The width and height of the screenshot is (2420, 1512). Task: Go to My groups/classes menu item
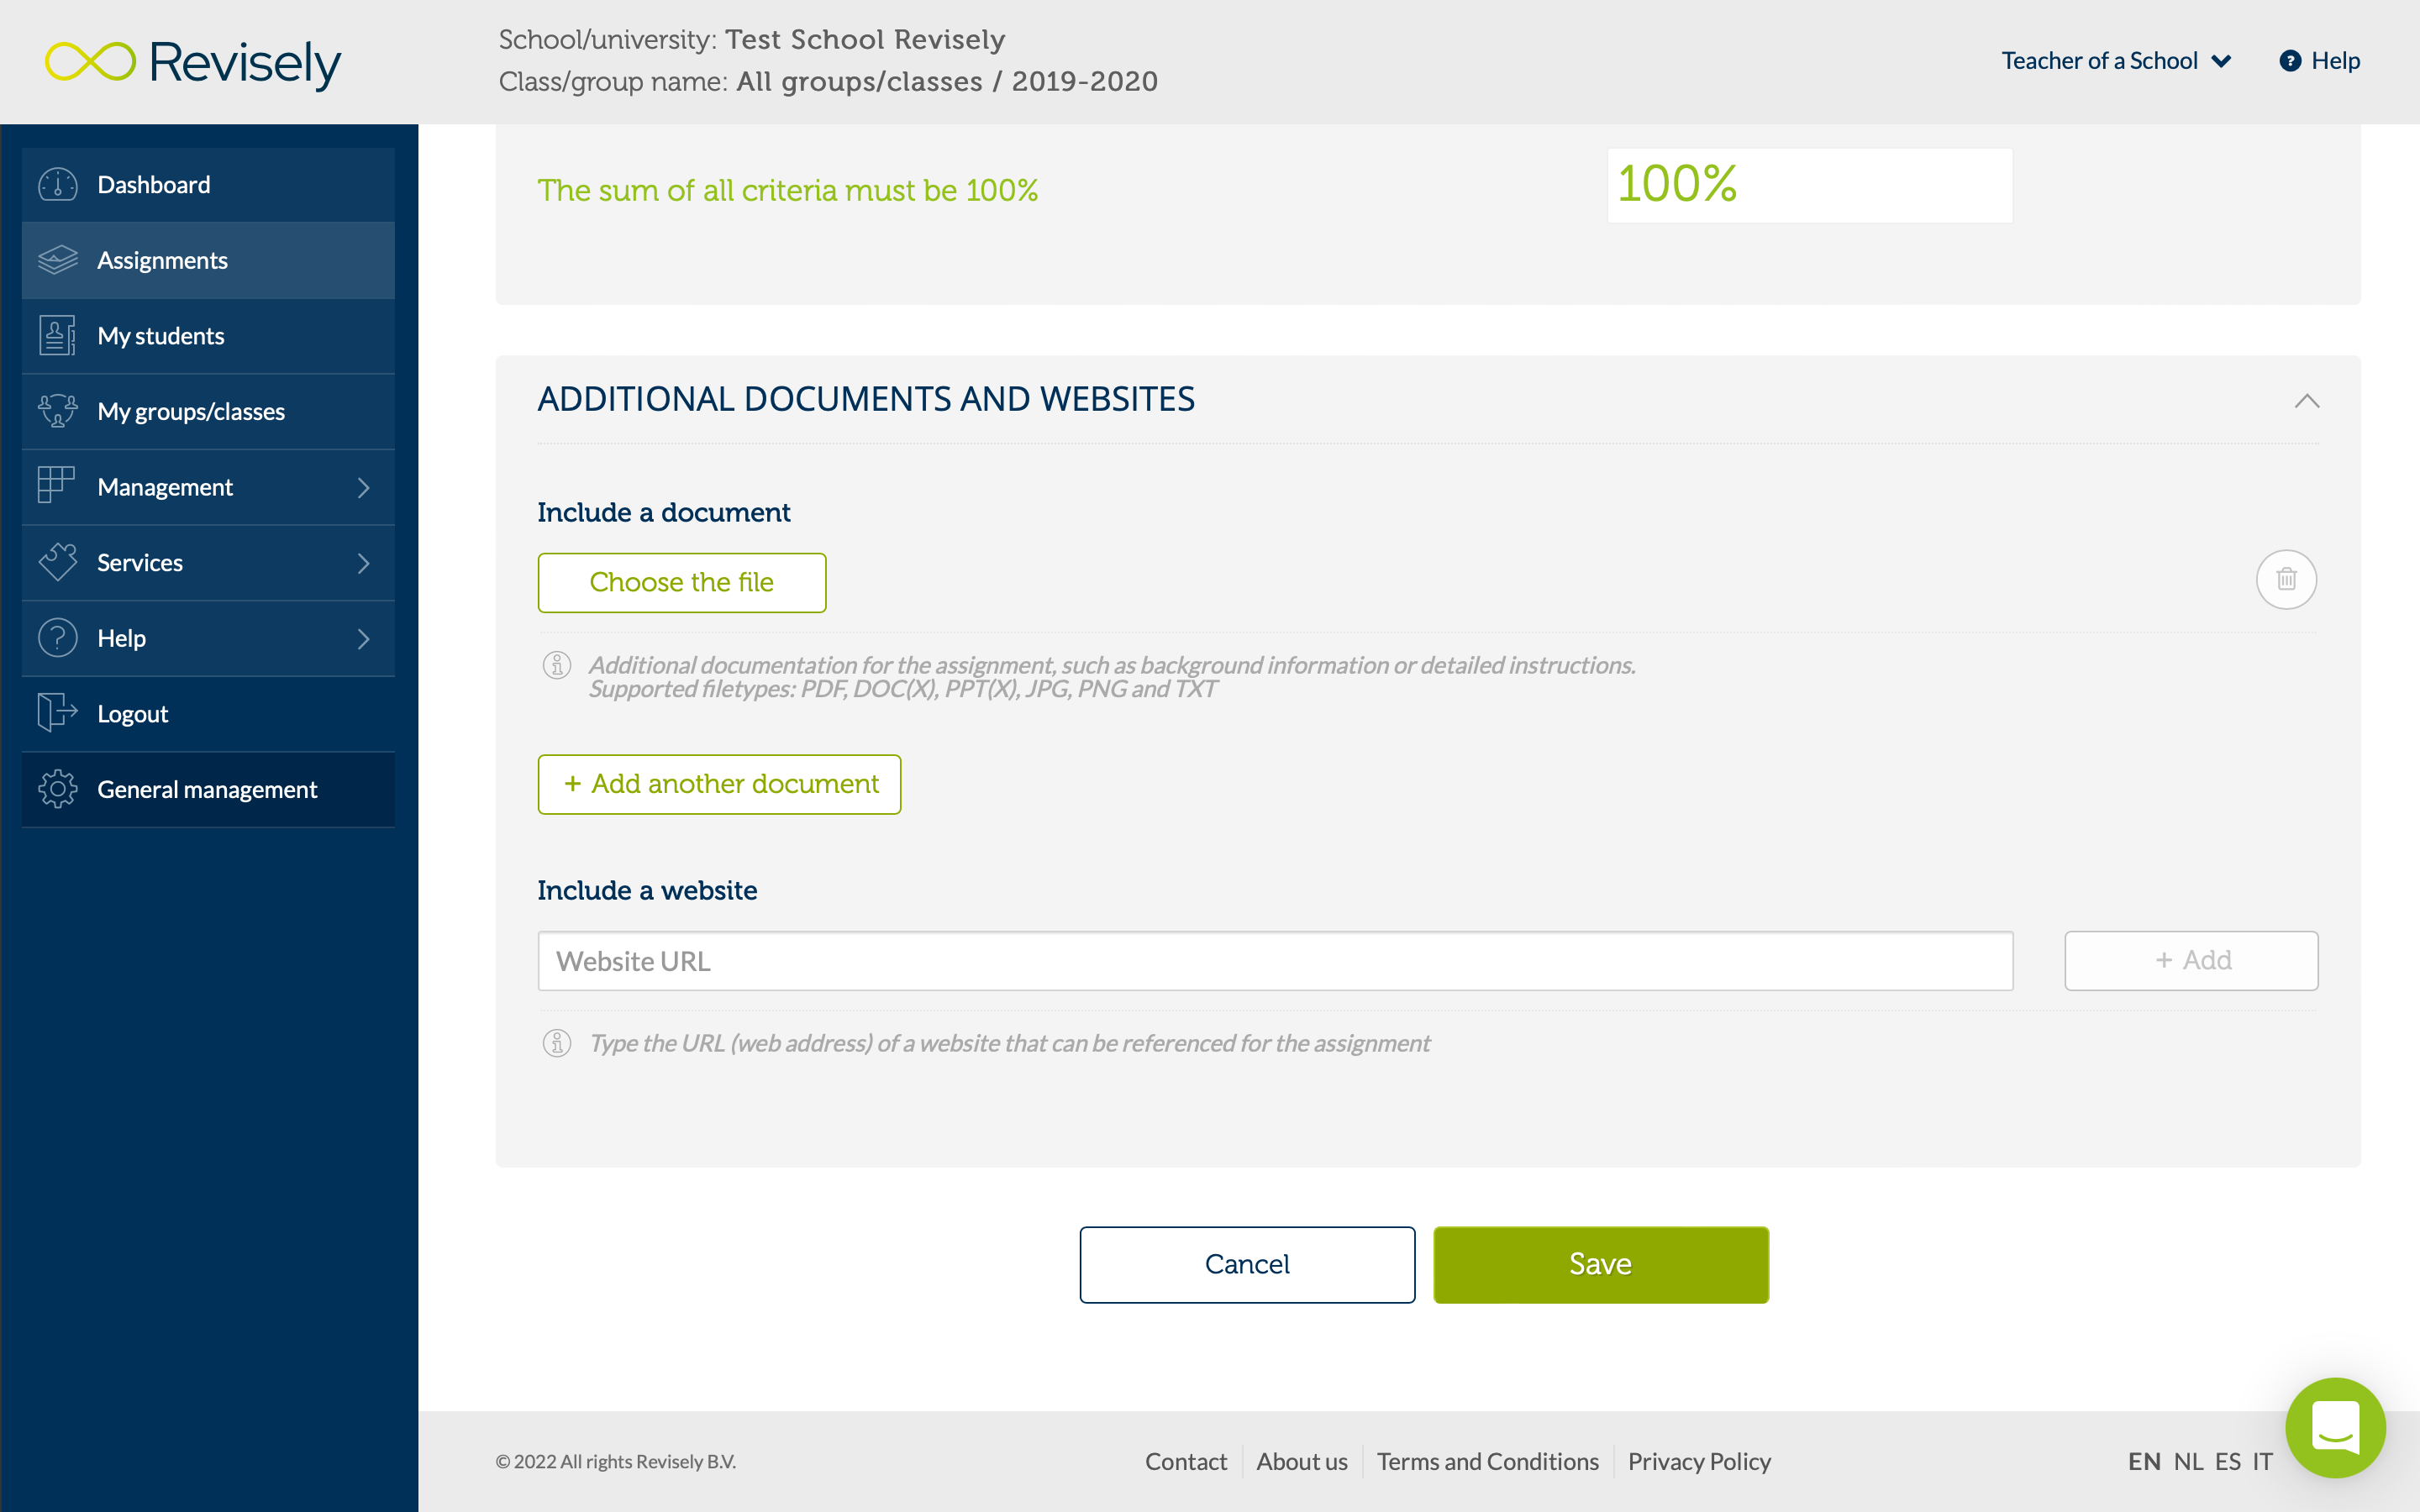(190, 412)
